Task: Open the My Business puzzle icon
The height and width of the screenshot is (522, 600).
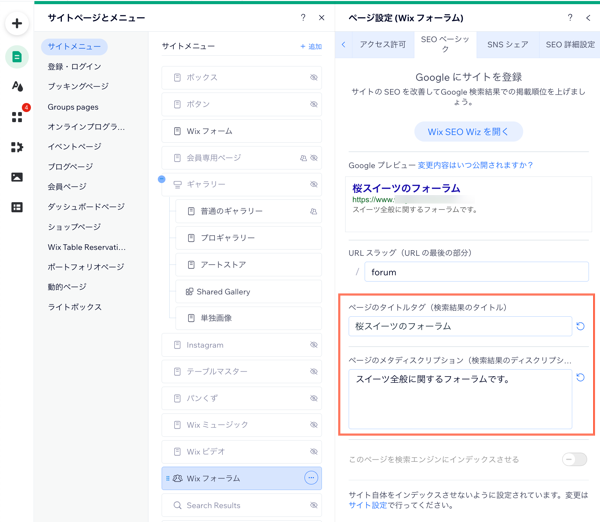Action: 17,147
